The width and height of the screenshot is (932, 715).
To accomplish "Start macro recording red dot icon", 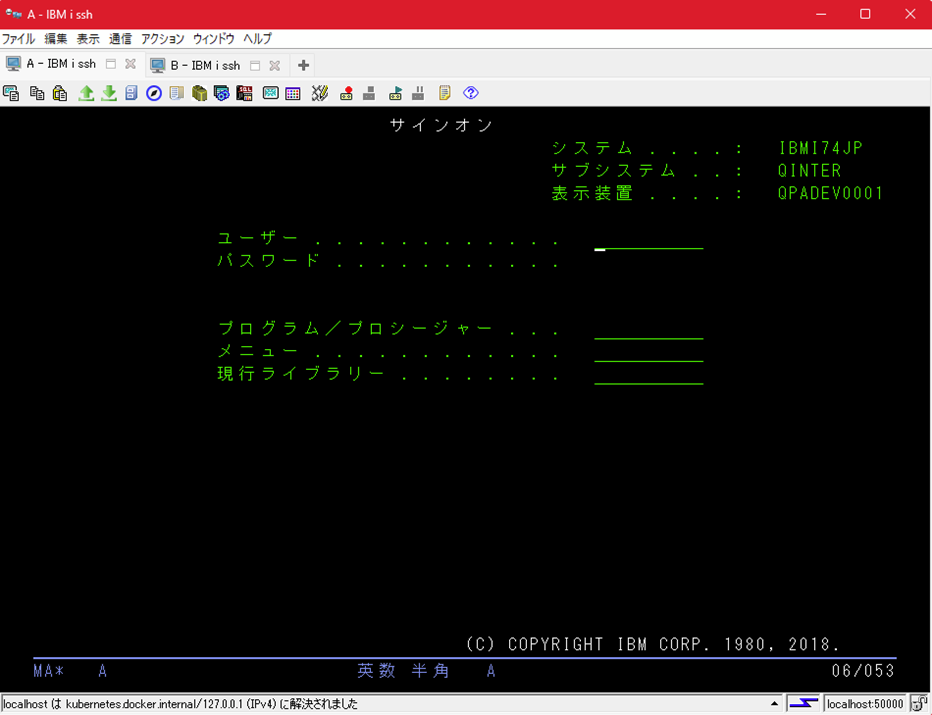I will 347,93.
